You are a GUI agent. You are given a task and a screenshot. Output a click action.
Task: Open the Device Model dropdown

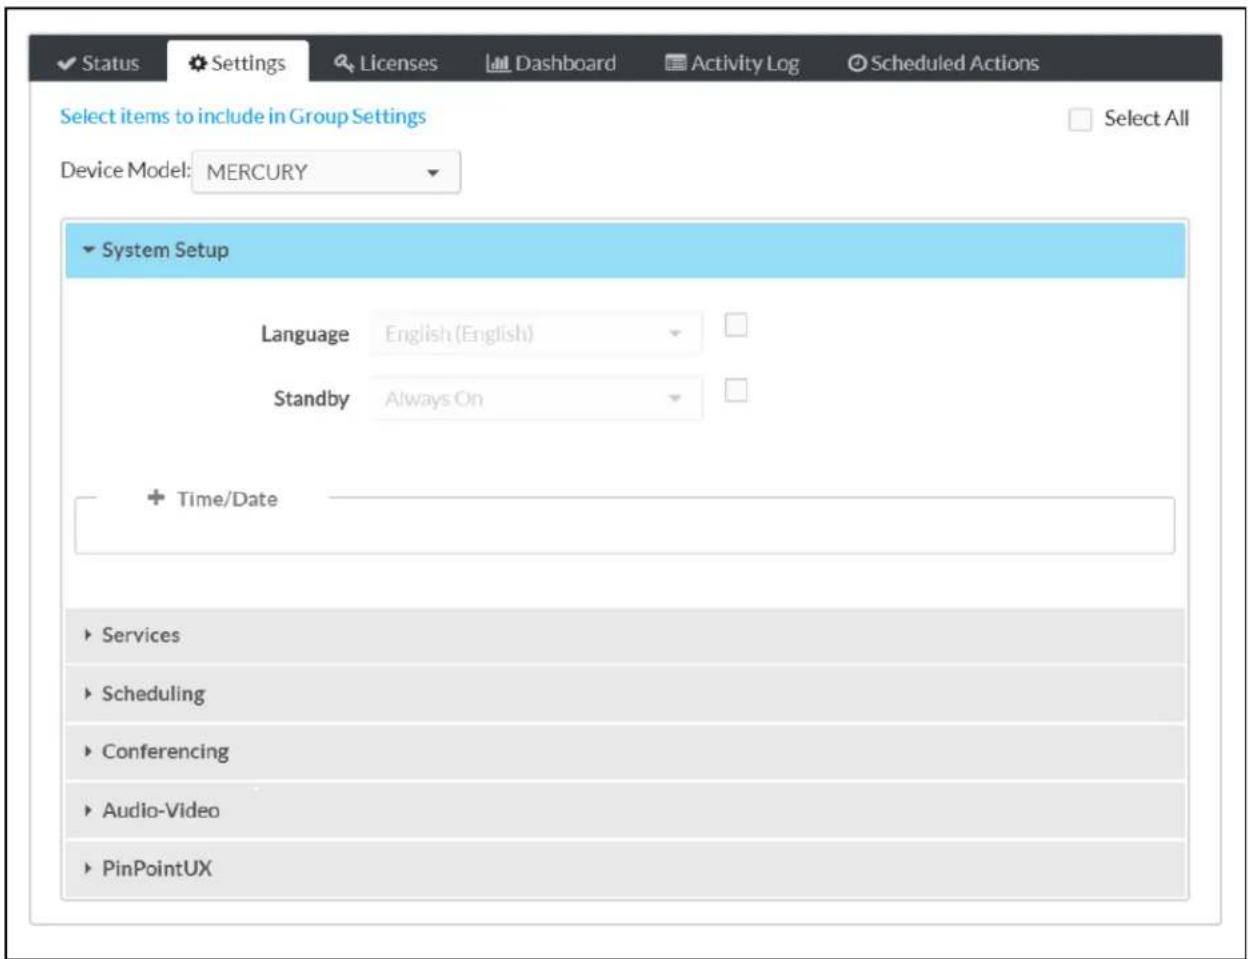pyautogui.click(x=326, y=172)
